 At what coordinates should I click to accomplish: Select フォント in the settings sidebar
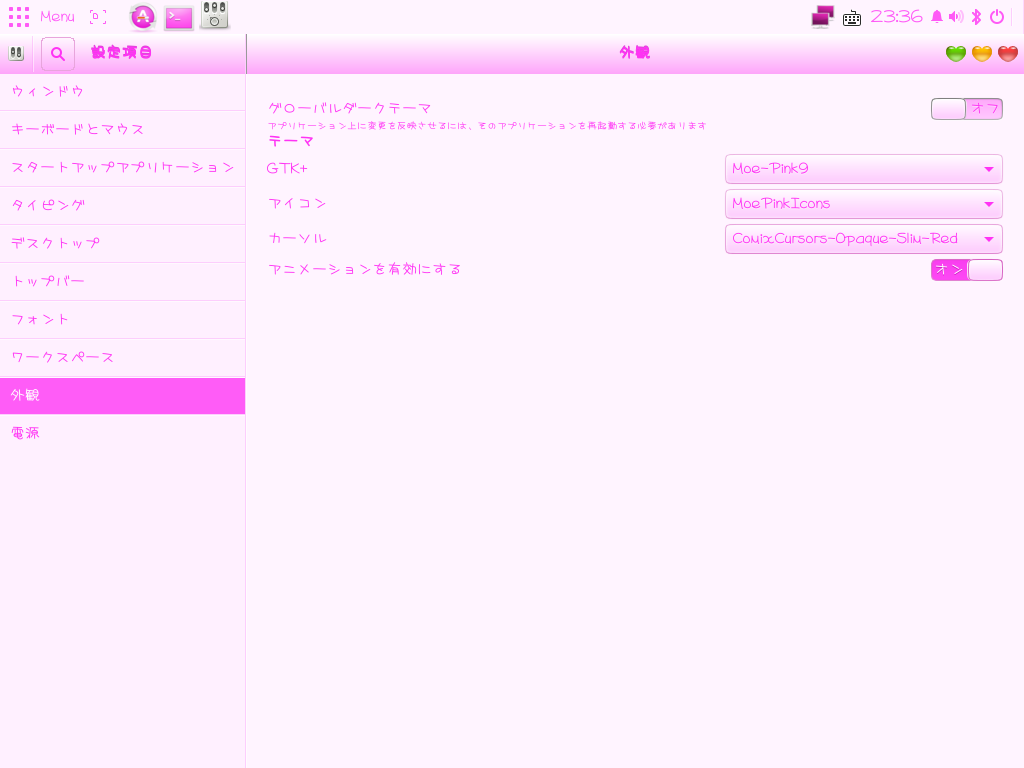click(x=122, y=319)
